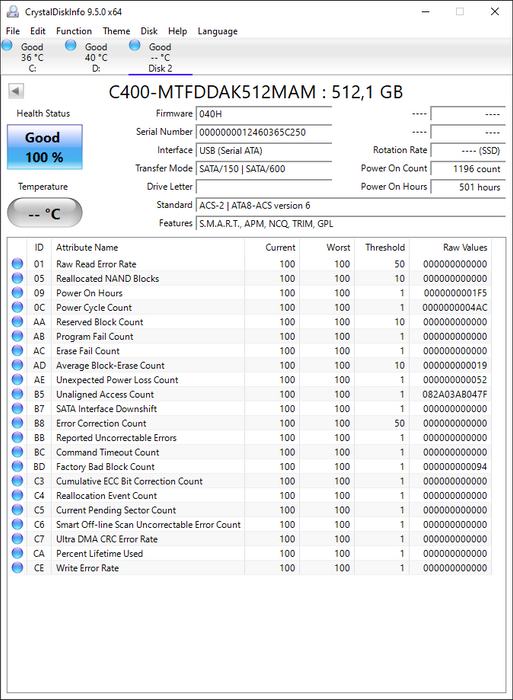Click raw value 0000000004AC

(455, 307)
